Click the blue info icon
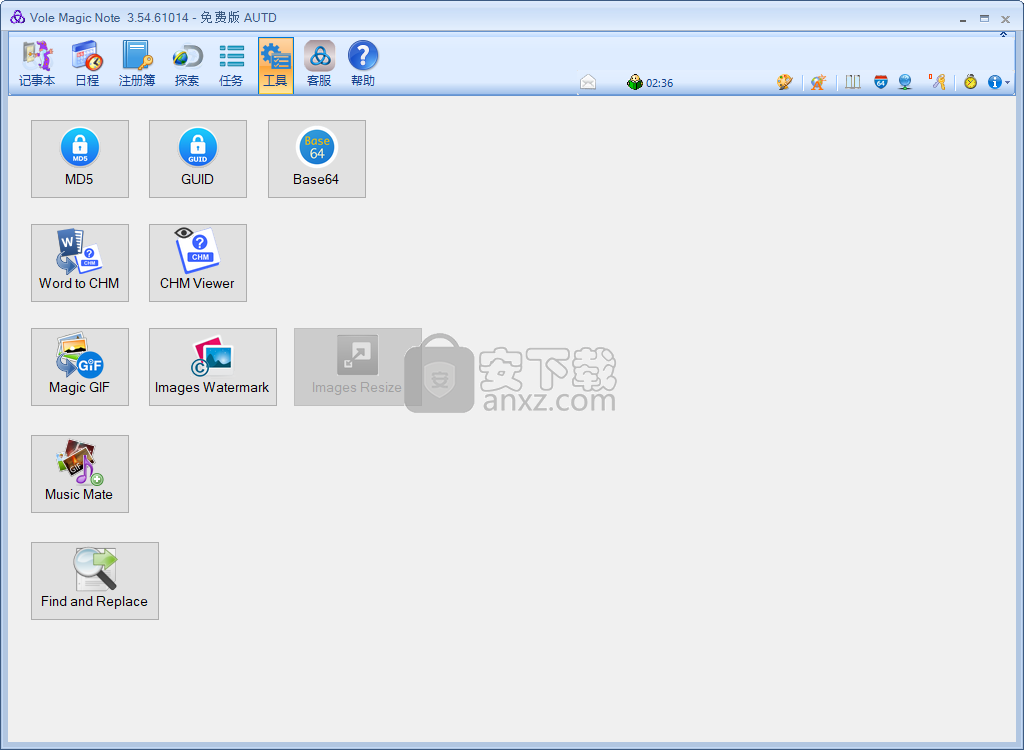1024x750 pixels. tap(995, 82)
